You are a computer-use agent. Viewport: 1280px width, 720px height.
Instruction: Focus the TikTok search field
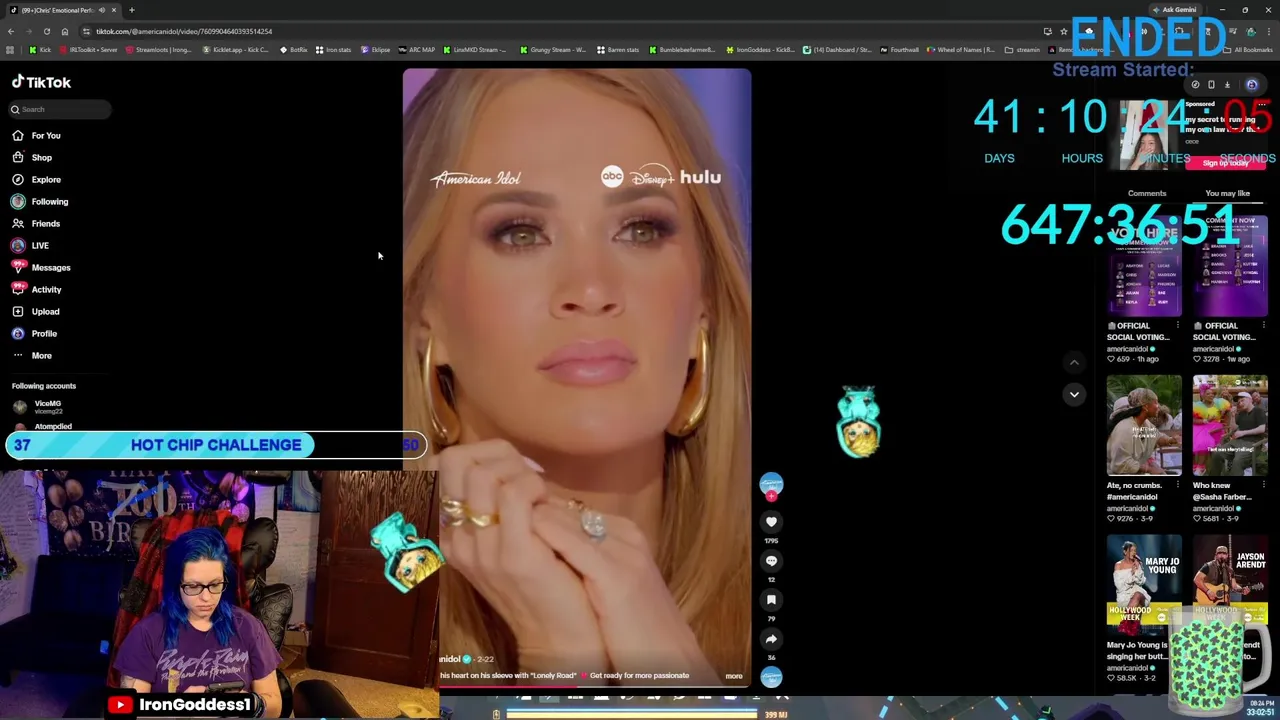pyautogui.click(x=60, y=109)
